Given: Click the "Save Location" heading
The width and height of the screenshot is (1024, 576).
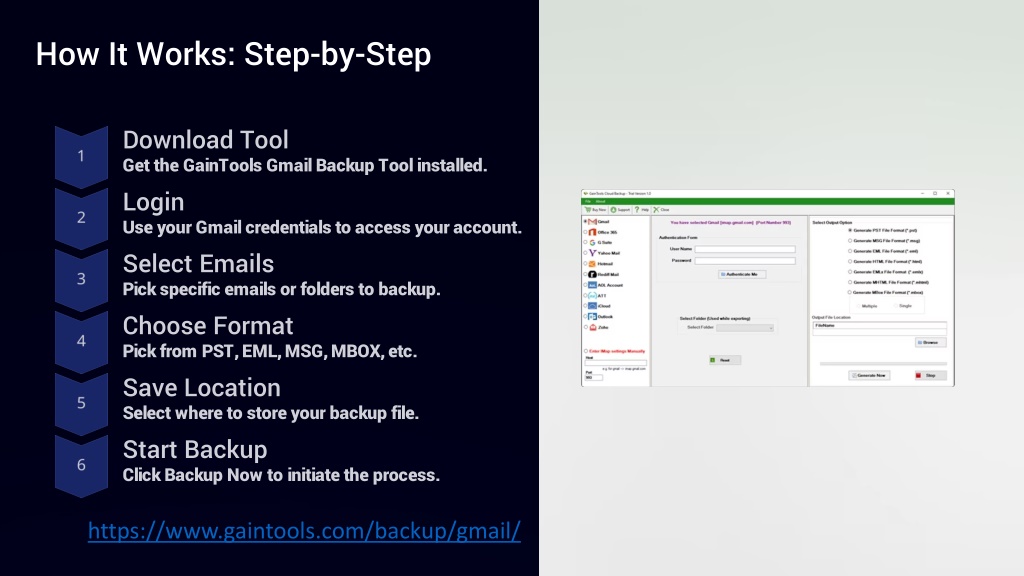Looking at the screenshot, I should tap(202, 388).
